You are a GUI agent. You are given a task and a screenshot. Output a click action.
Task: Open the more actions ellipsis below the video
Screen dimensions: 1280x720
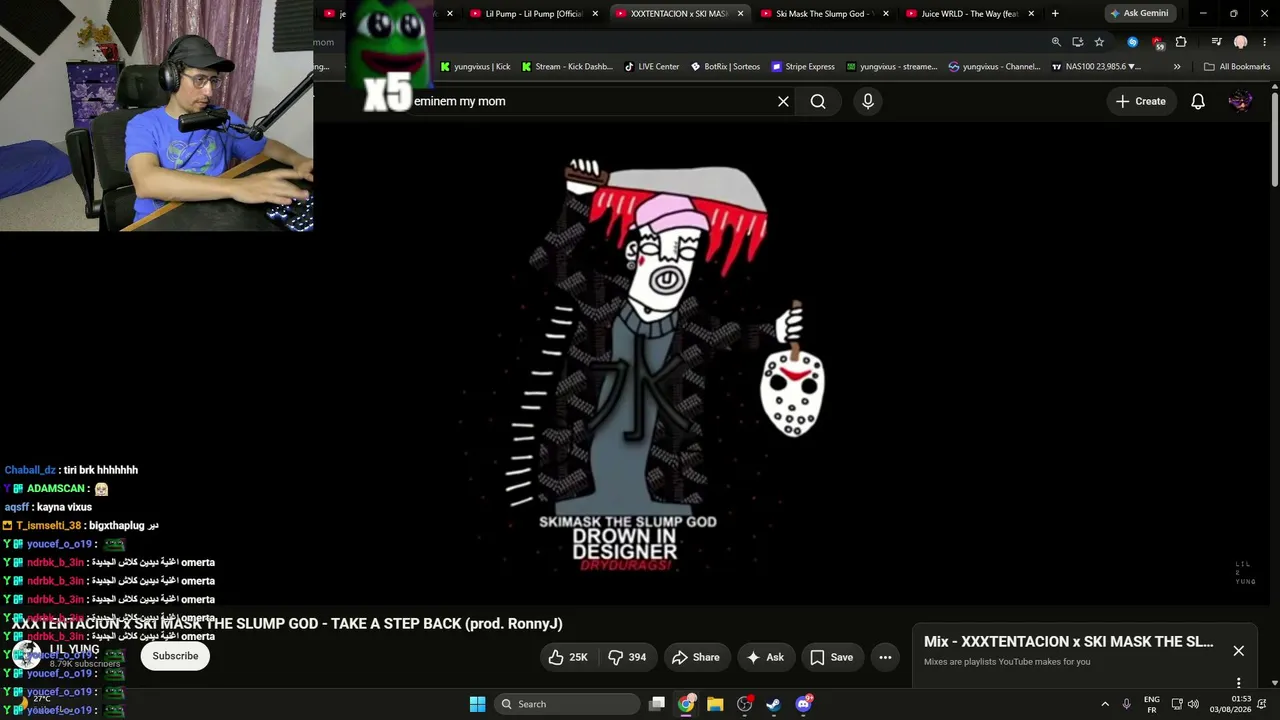click(885, 657)
